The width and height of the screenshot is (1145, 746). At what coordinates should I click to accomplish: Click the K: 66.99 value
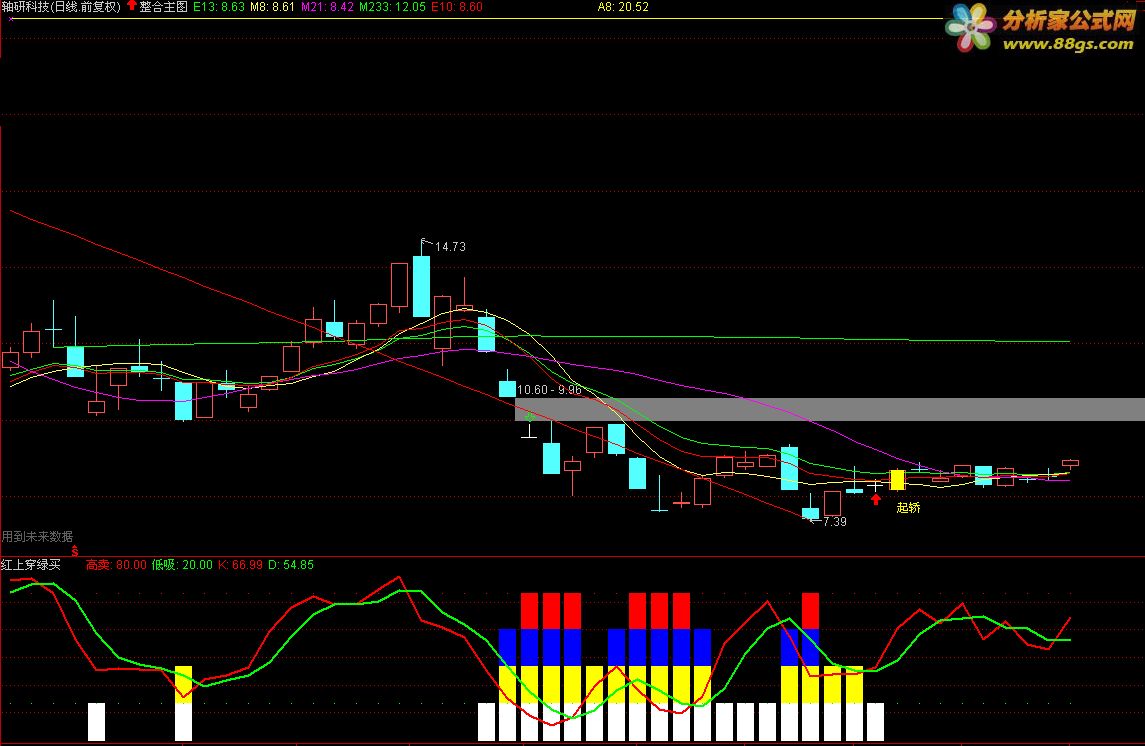pyautogui.click(x=240, y=564)
